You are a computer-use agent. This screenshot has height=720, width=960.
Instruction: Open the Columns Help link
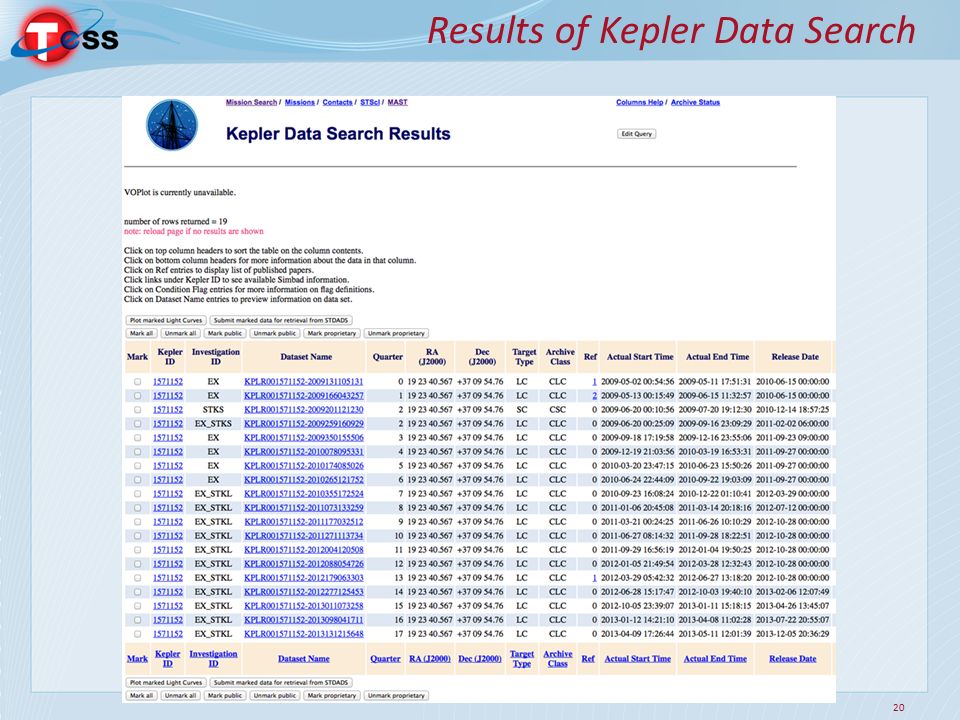pos(639,102)
